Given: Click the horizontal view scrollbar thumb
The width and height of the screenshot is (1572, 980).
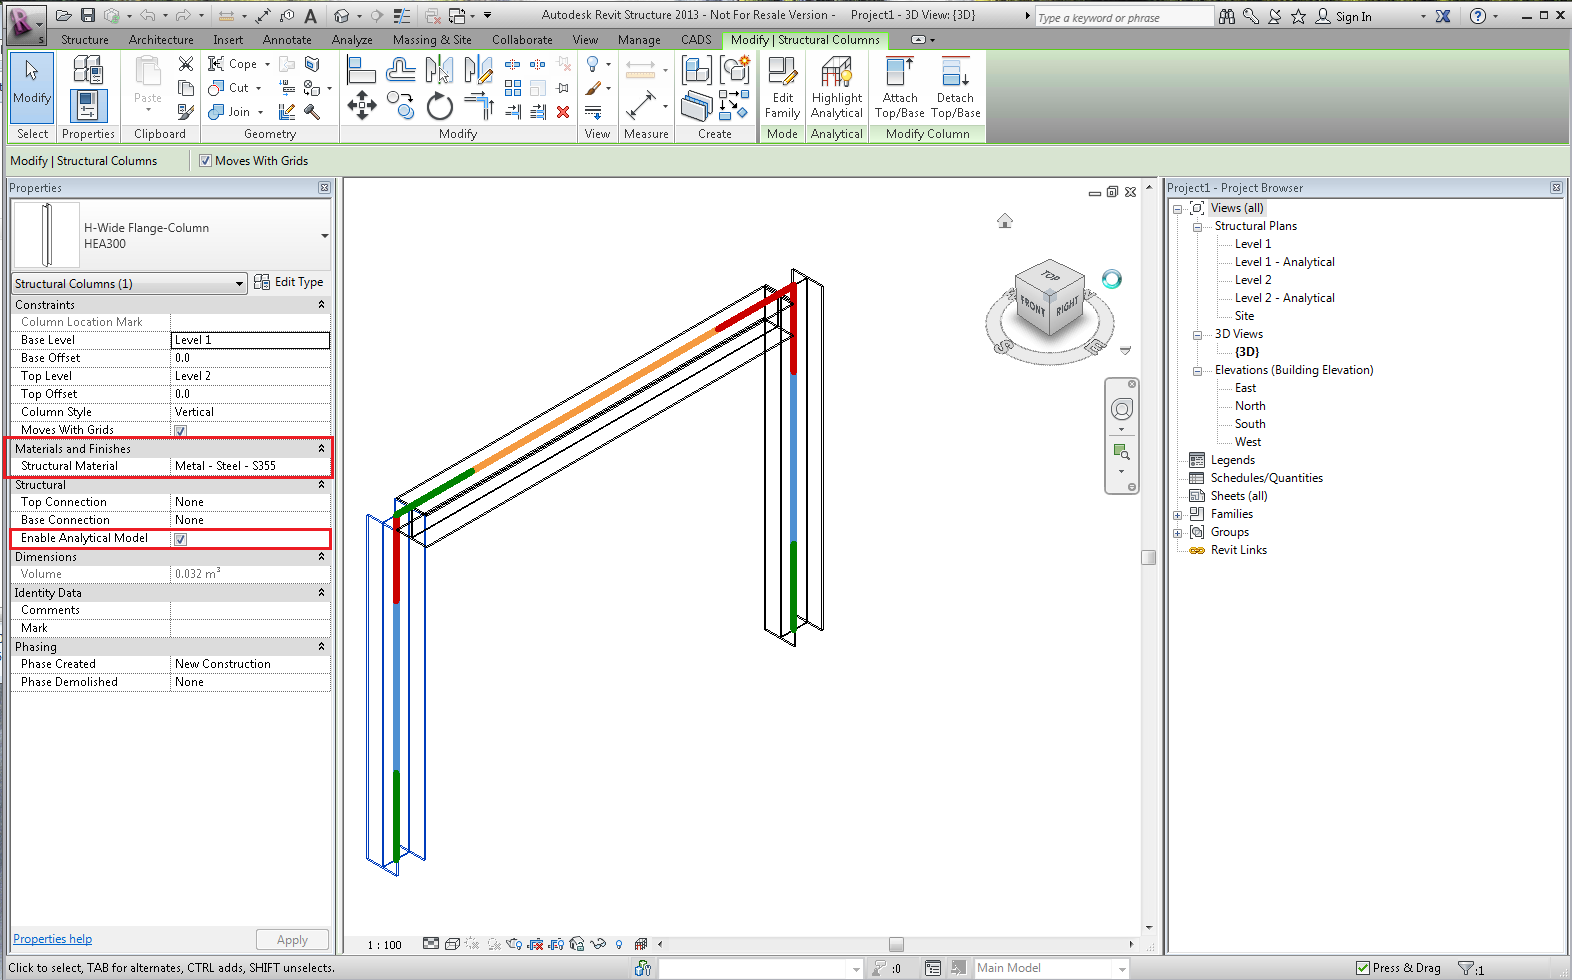Looking at the screenshot, I should point(896,944).
